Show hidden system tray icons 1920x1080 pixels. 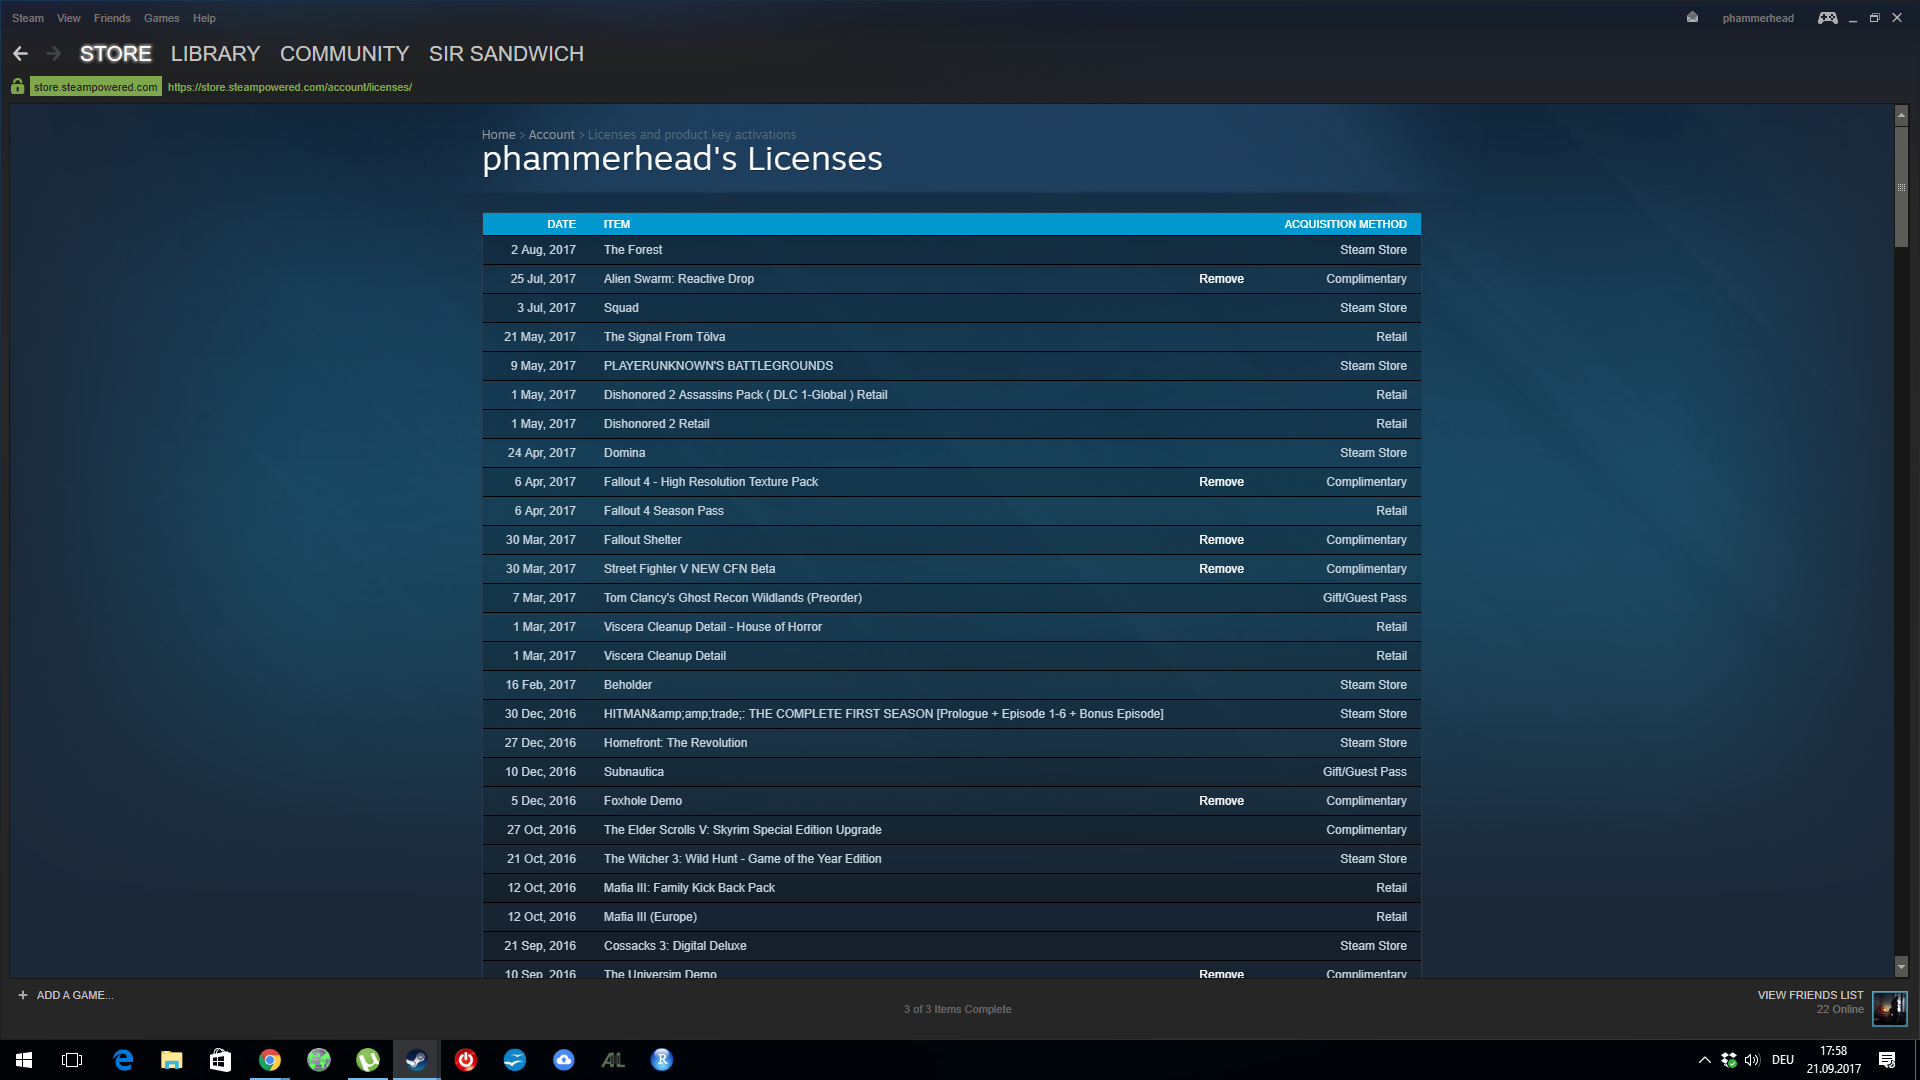click(1705, 1060)
